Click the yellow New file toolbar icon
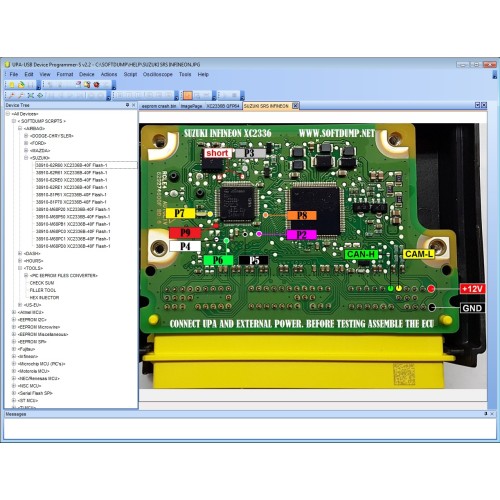Image resolution: width=500 pixels, height=500 pixels. (x=12, y=85)
